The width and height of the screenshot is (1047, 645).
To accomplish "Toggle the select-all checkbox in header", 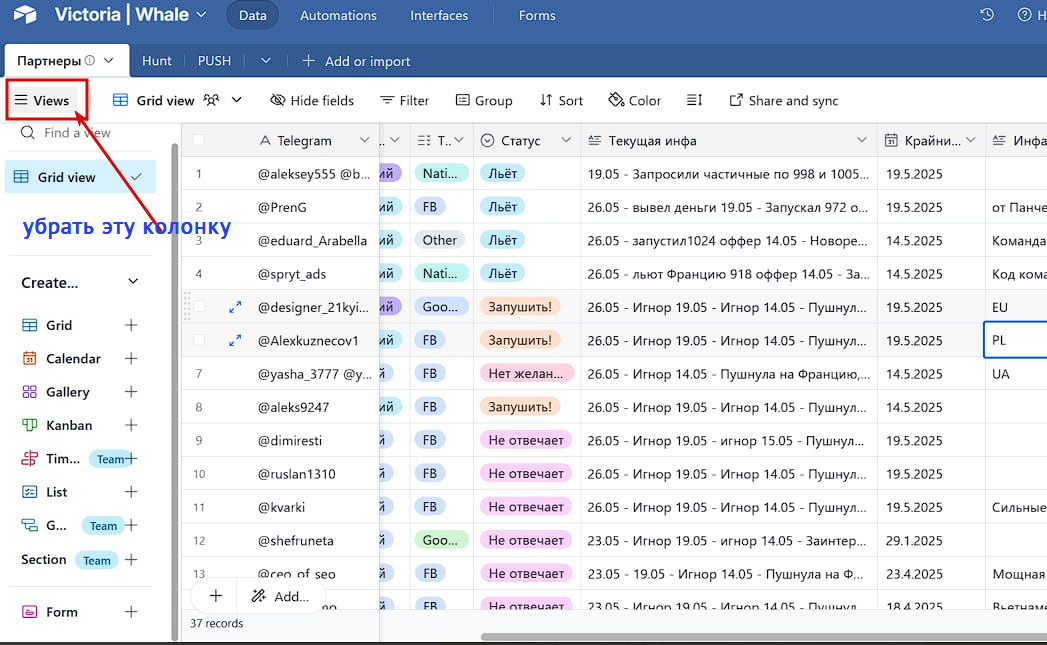I will [199, 140].
